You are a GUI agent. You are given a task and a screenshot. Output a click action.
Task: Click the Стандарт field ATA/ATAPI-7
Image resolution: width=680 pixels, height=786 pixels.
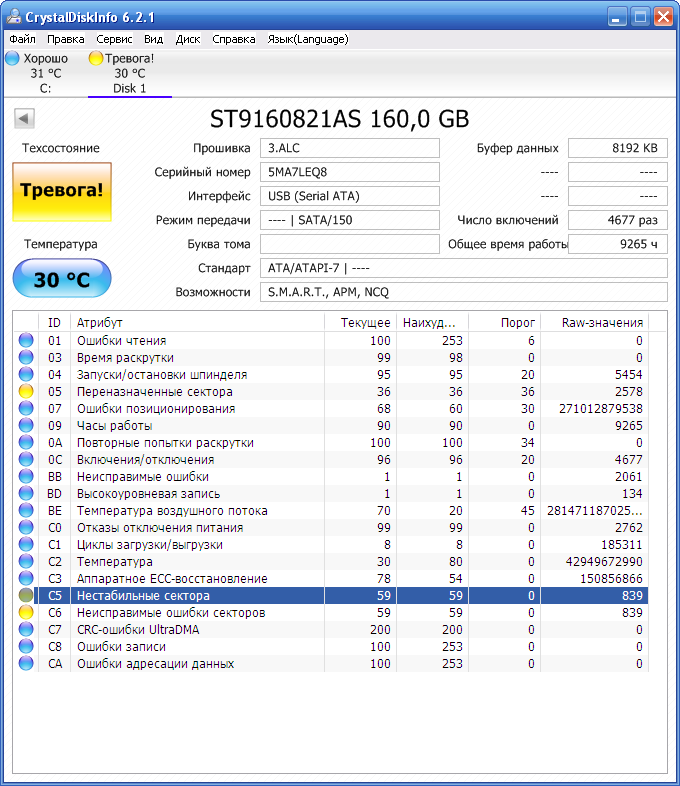(464, 268)
